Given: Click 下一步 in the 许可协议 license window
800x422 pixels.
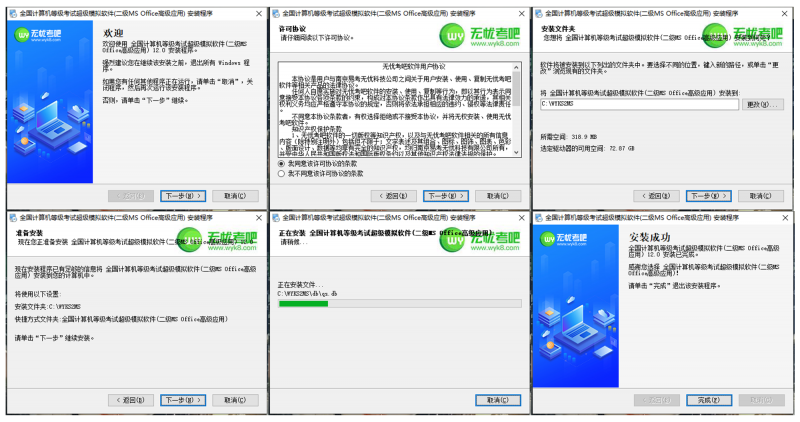Looking at the screenshot, I should click(446, 196).
